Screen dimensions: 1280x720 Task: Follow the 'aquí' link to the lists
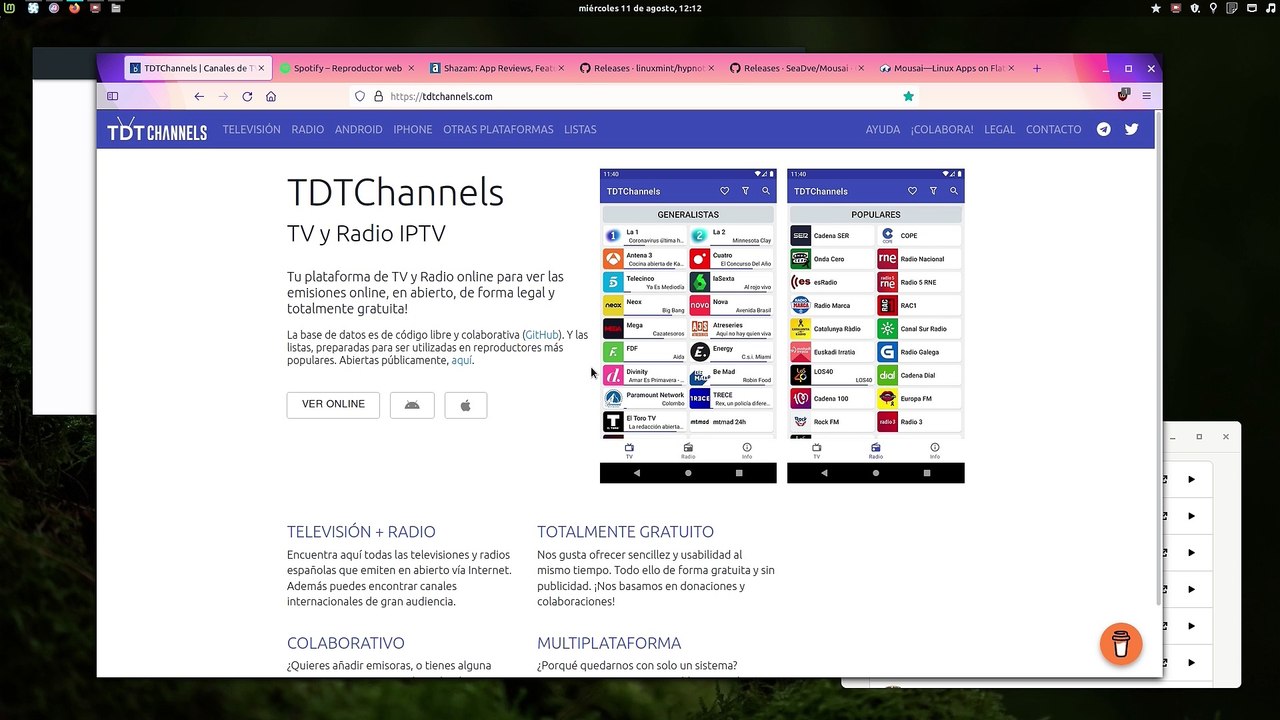(x=461, y=360)
